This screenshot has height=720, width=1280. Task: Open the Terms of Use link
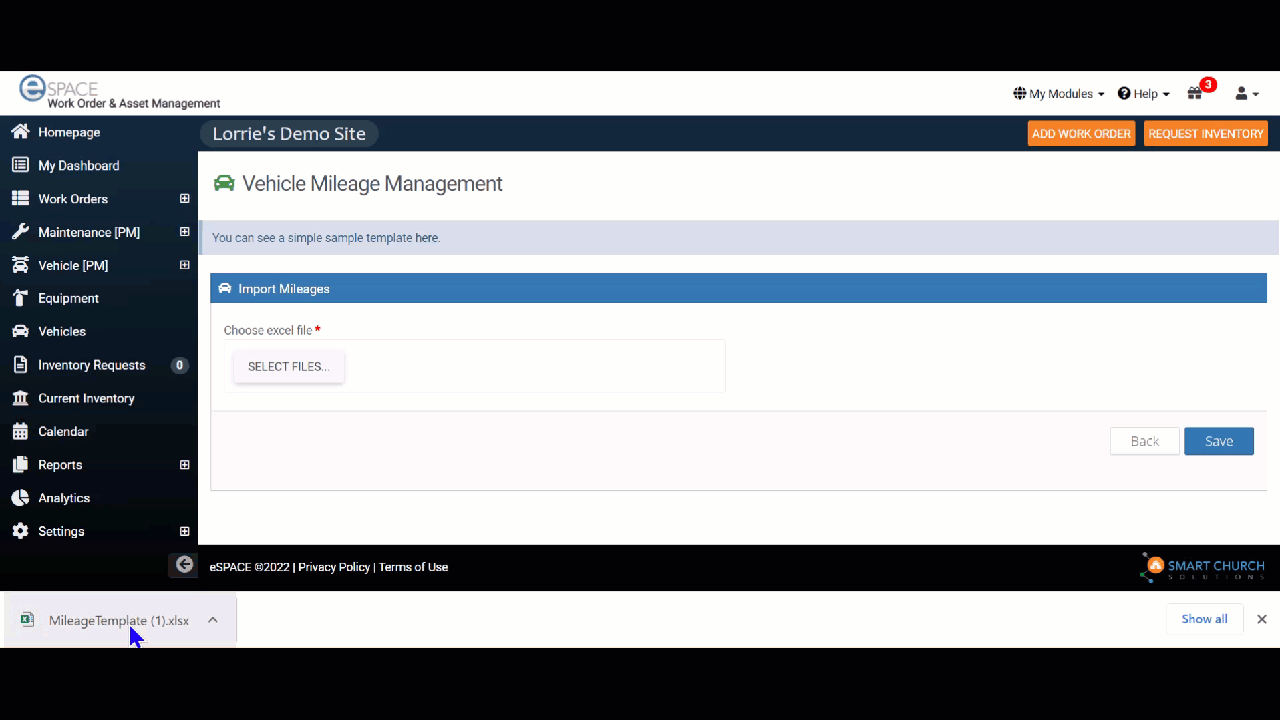(x=413, y=567)
